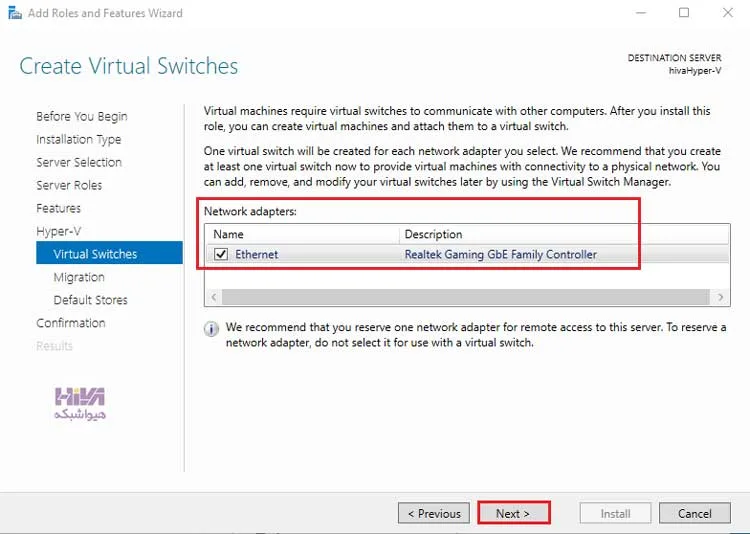Maximize the wizard window
This screenshot has width=750, height=534.
click(684, 13)
